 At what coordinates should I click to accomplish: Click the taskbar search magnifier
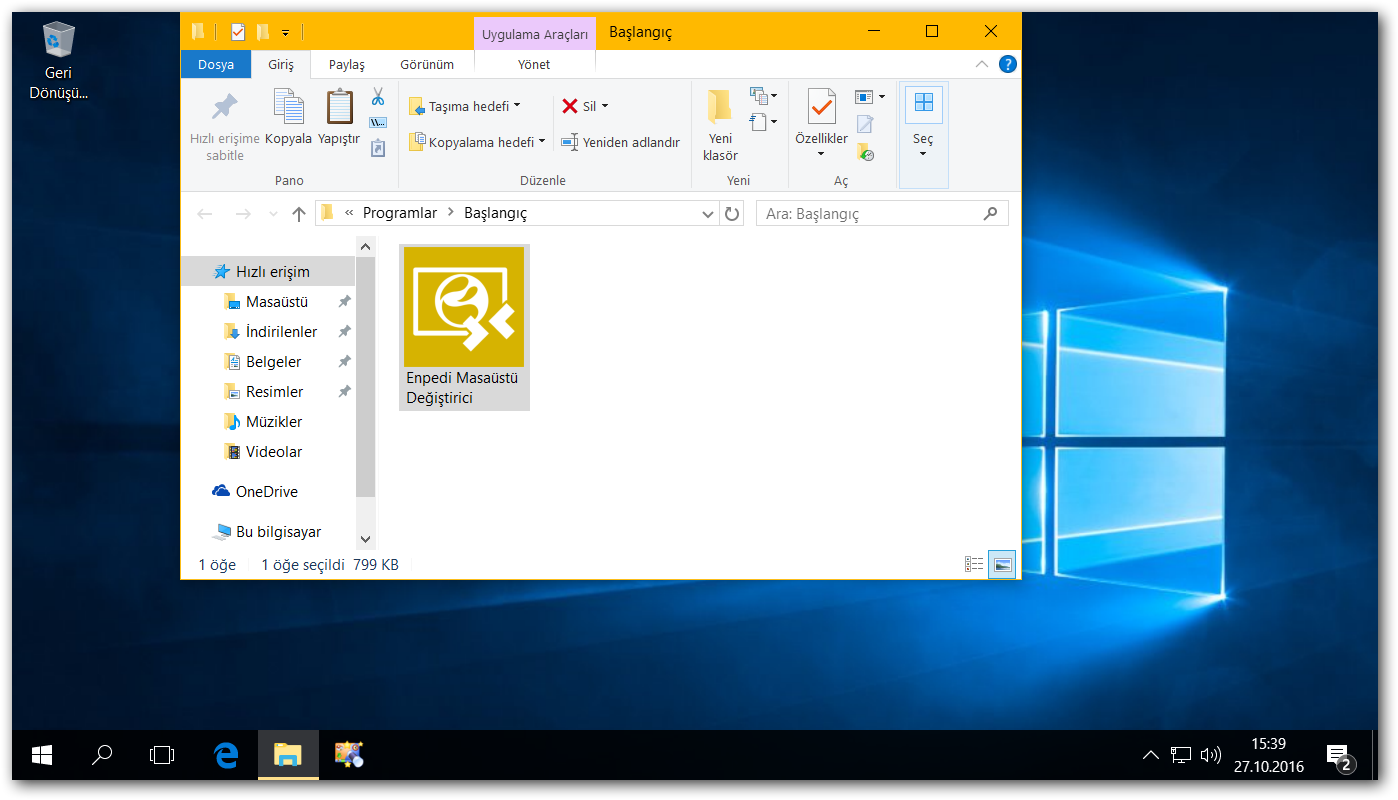click(101, 755)
